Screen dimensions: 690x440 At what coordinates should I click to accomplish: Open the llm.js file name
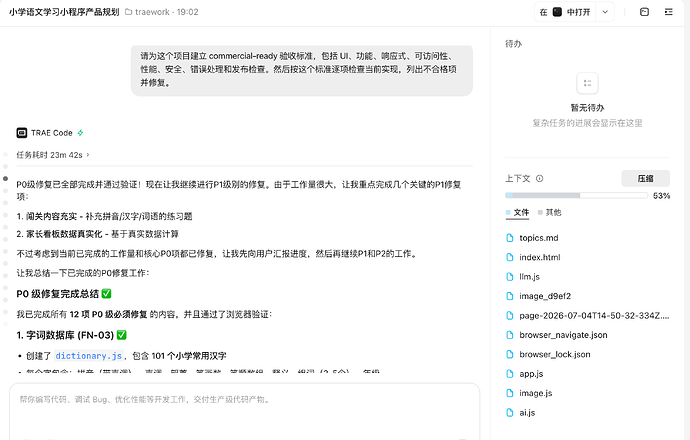[x=529, y=277]
